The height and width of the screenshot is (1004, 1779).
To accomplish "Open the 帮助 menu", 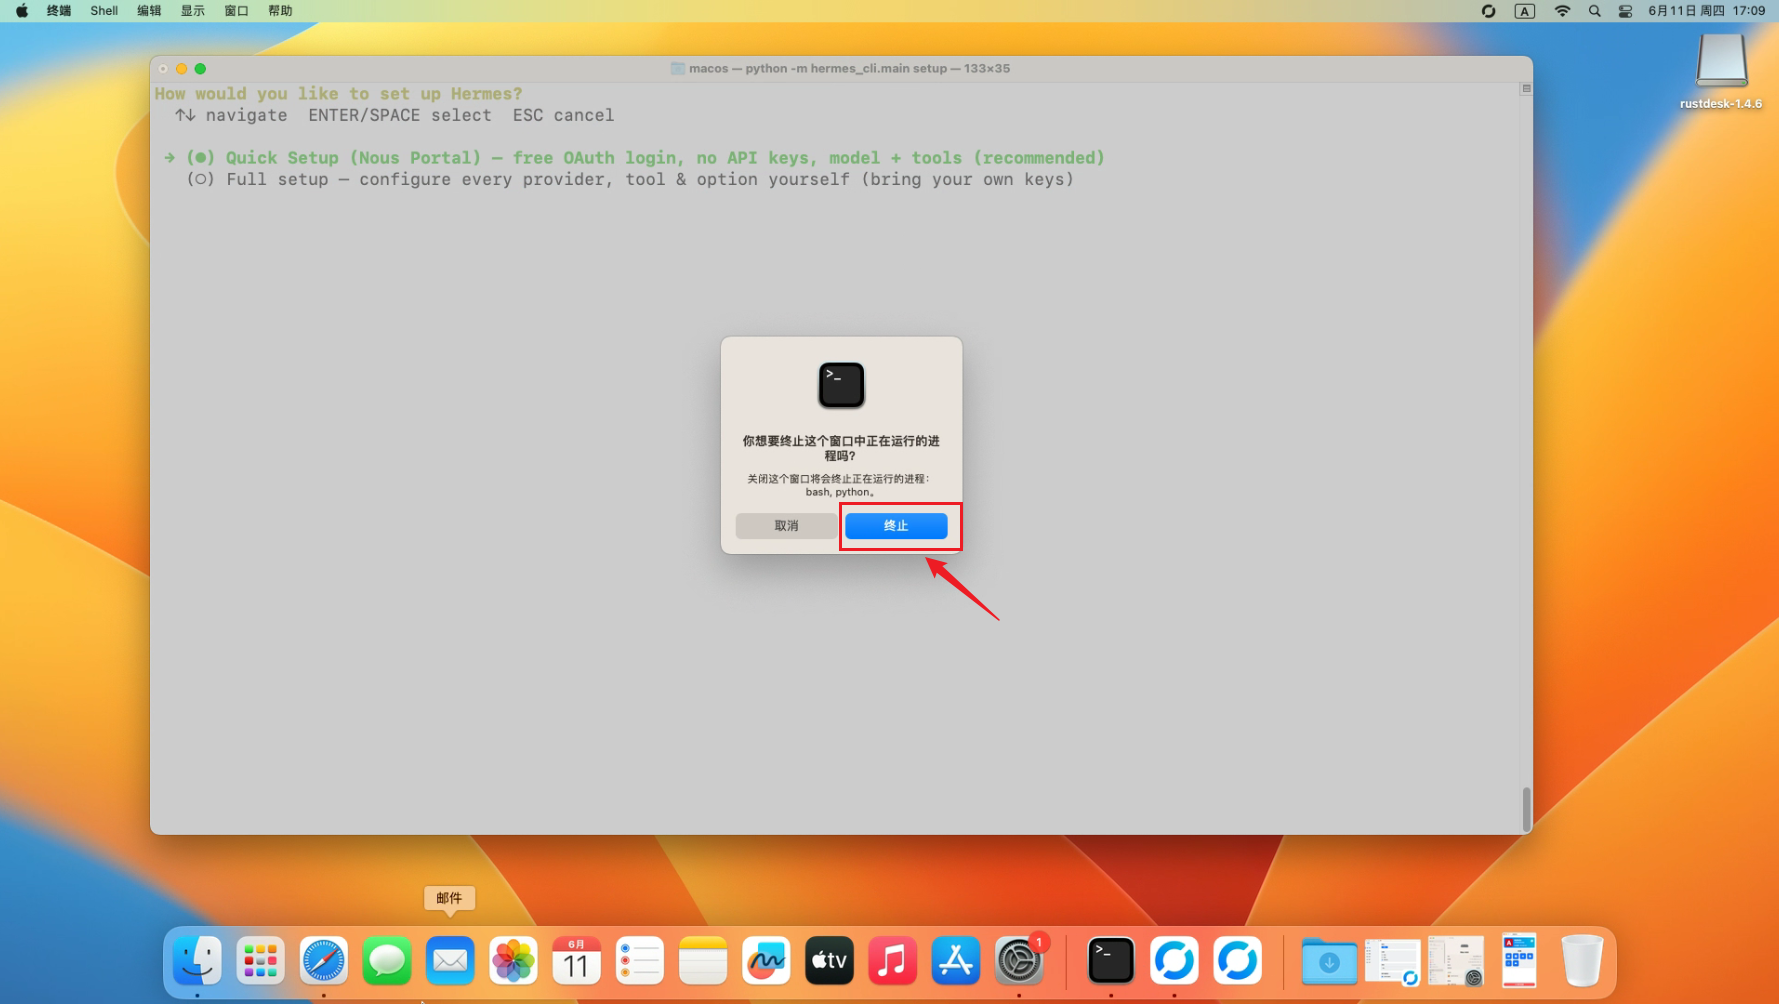I will coord(281,11).
